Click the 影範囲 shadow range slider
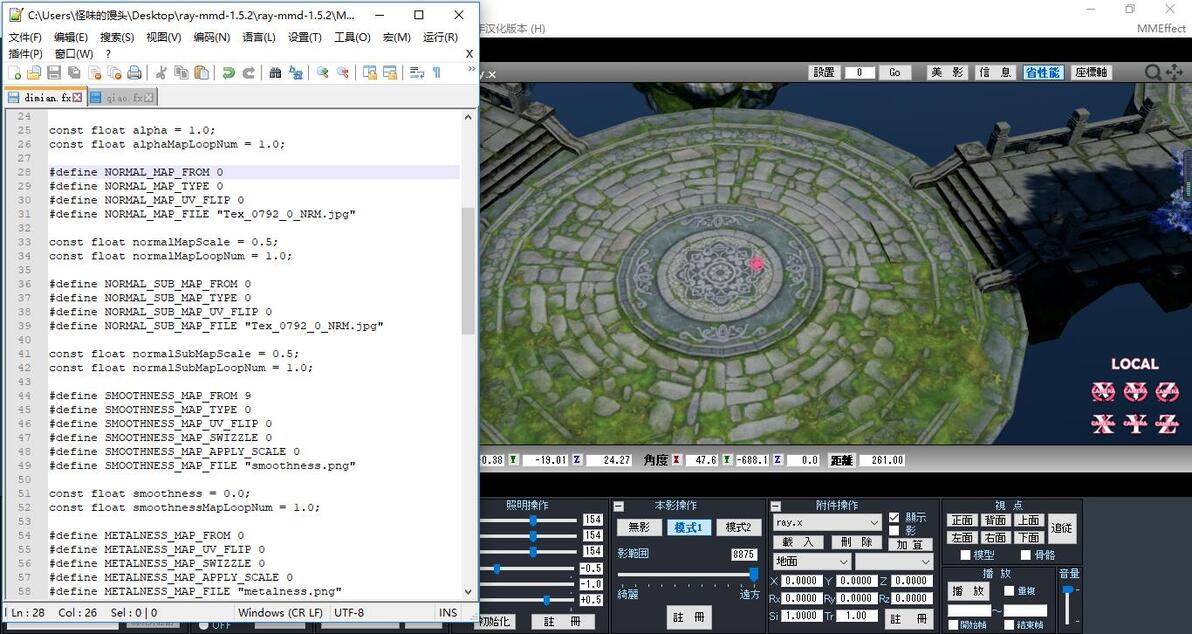Viewport: 1192px width, 634px height. point(688,574)
